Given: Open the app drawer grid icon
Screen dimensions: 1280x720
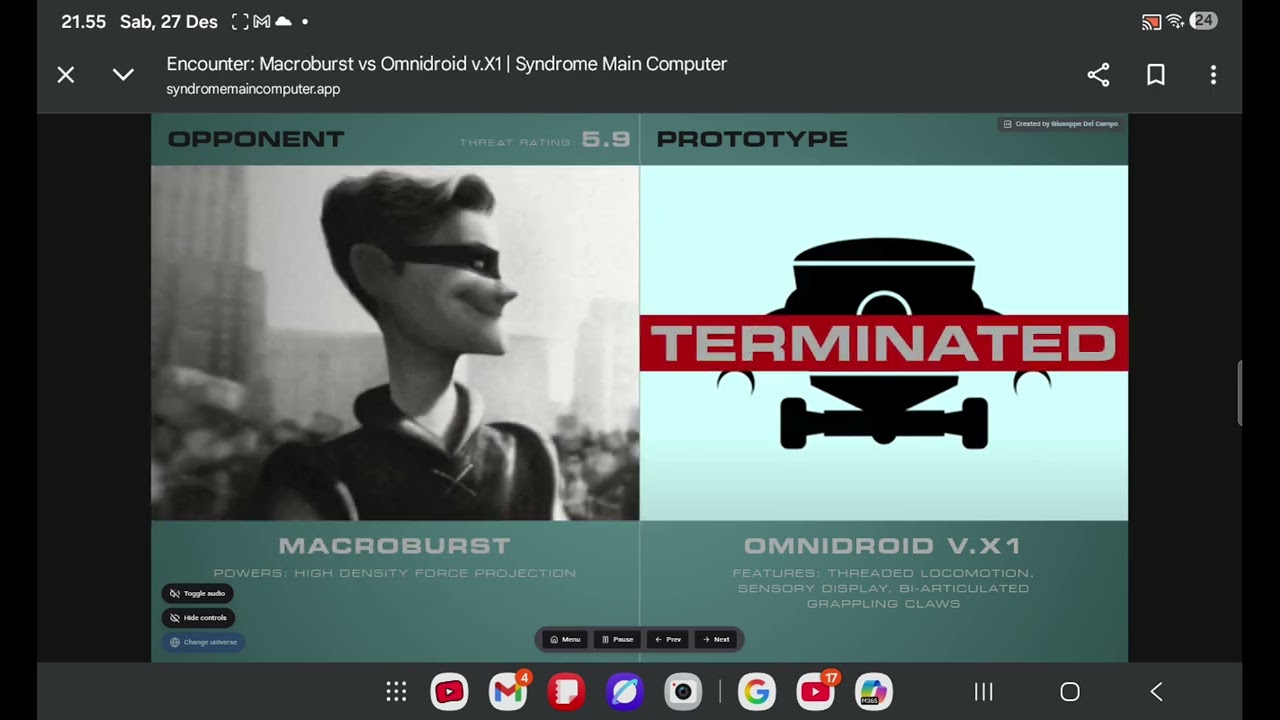Looking at the screenshot, I should coord(396,692).
